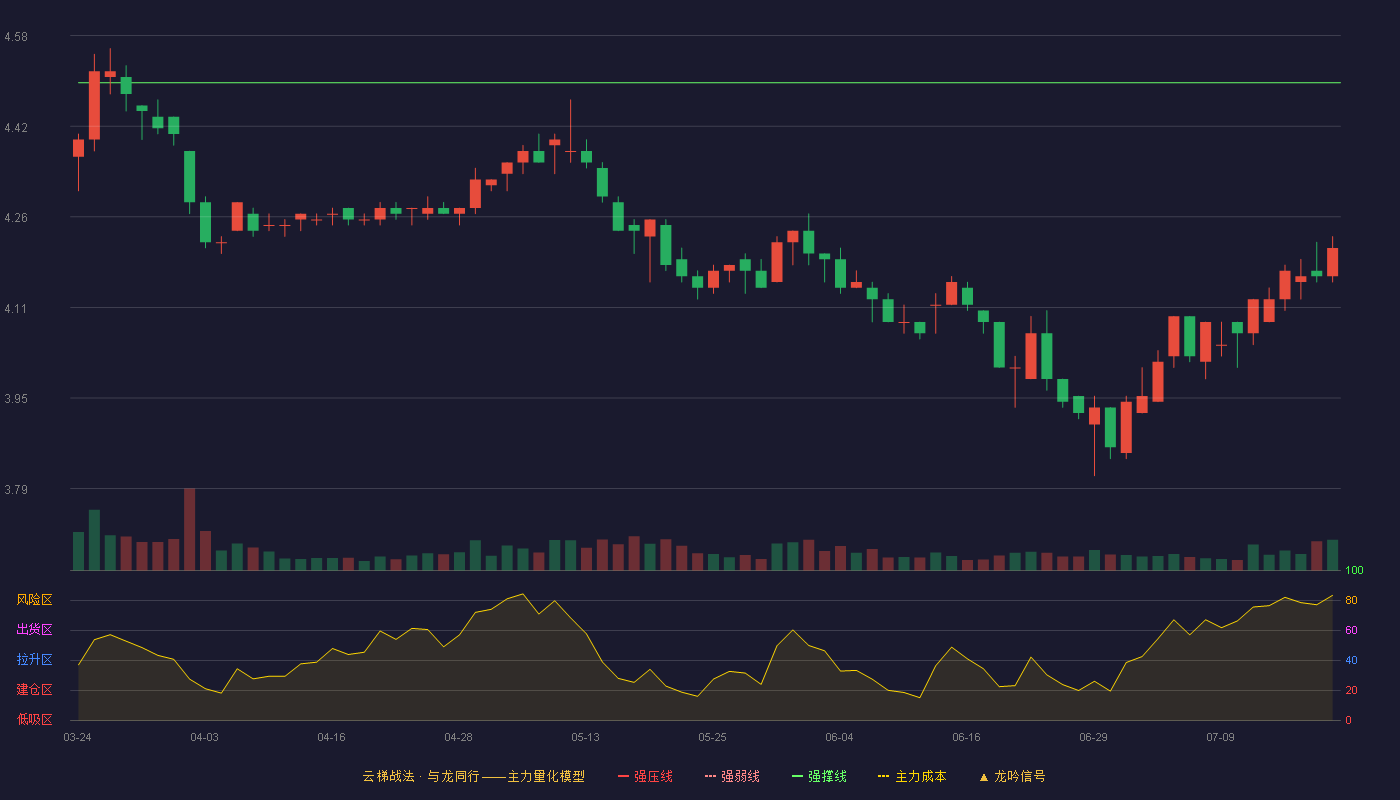This screenshot has width=1400, height=800.
Task: Click the red 强压线 line marker icon
Action: (x=624, y=777)
